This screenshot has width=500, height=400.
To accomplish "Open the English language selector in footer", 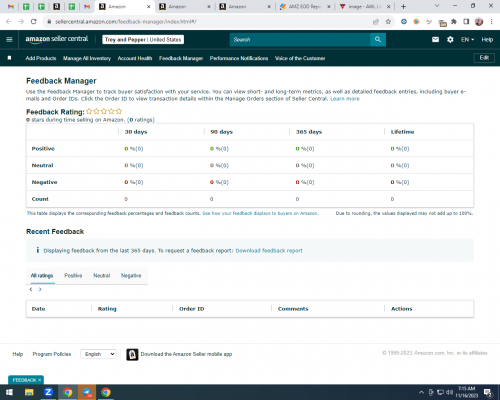I will point(98,354).
